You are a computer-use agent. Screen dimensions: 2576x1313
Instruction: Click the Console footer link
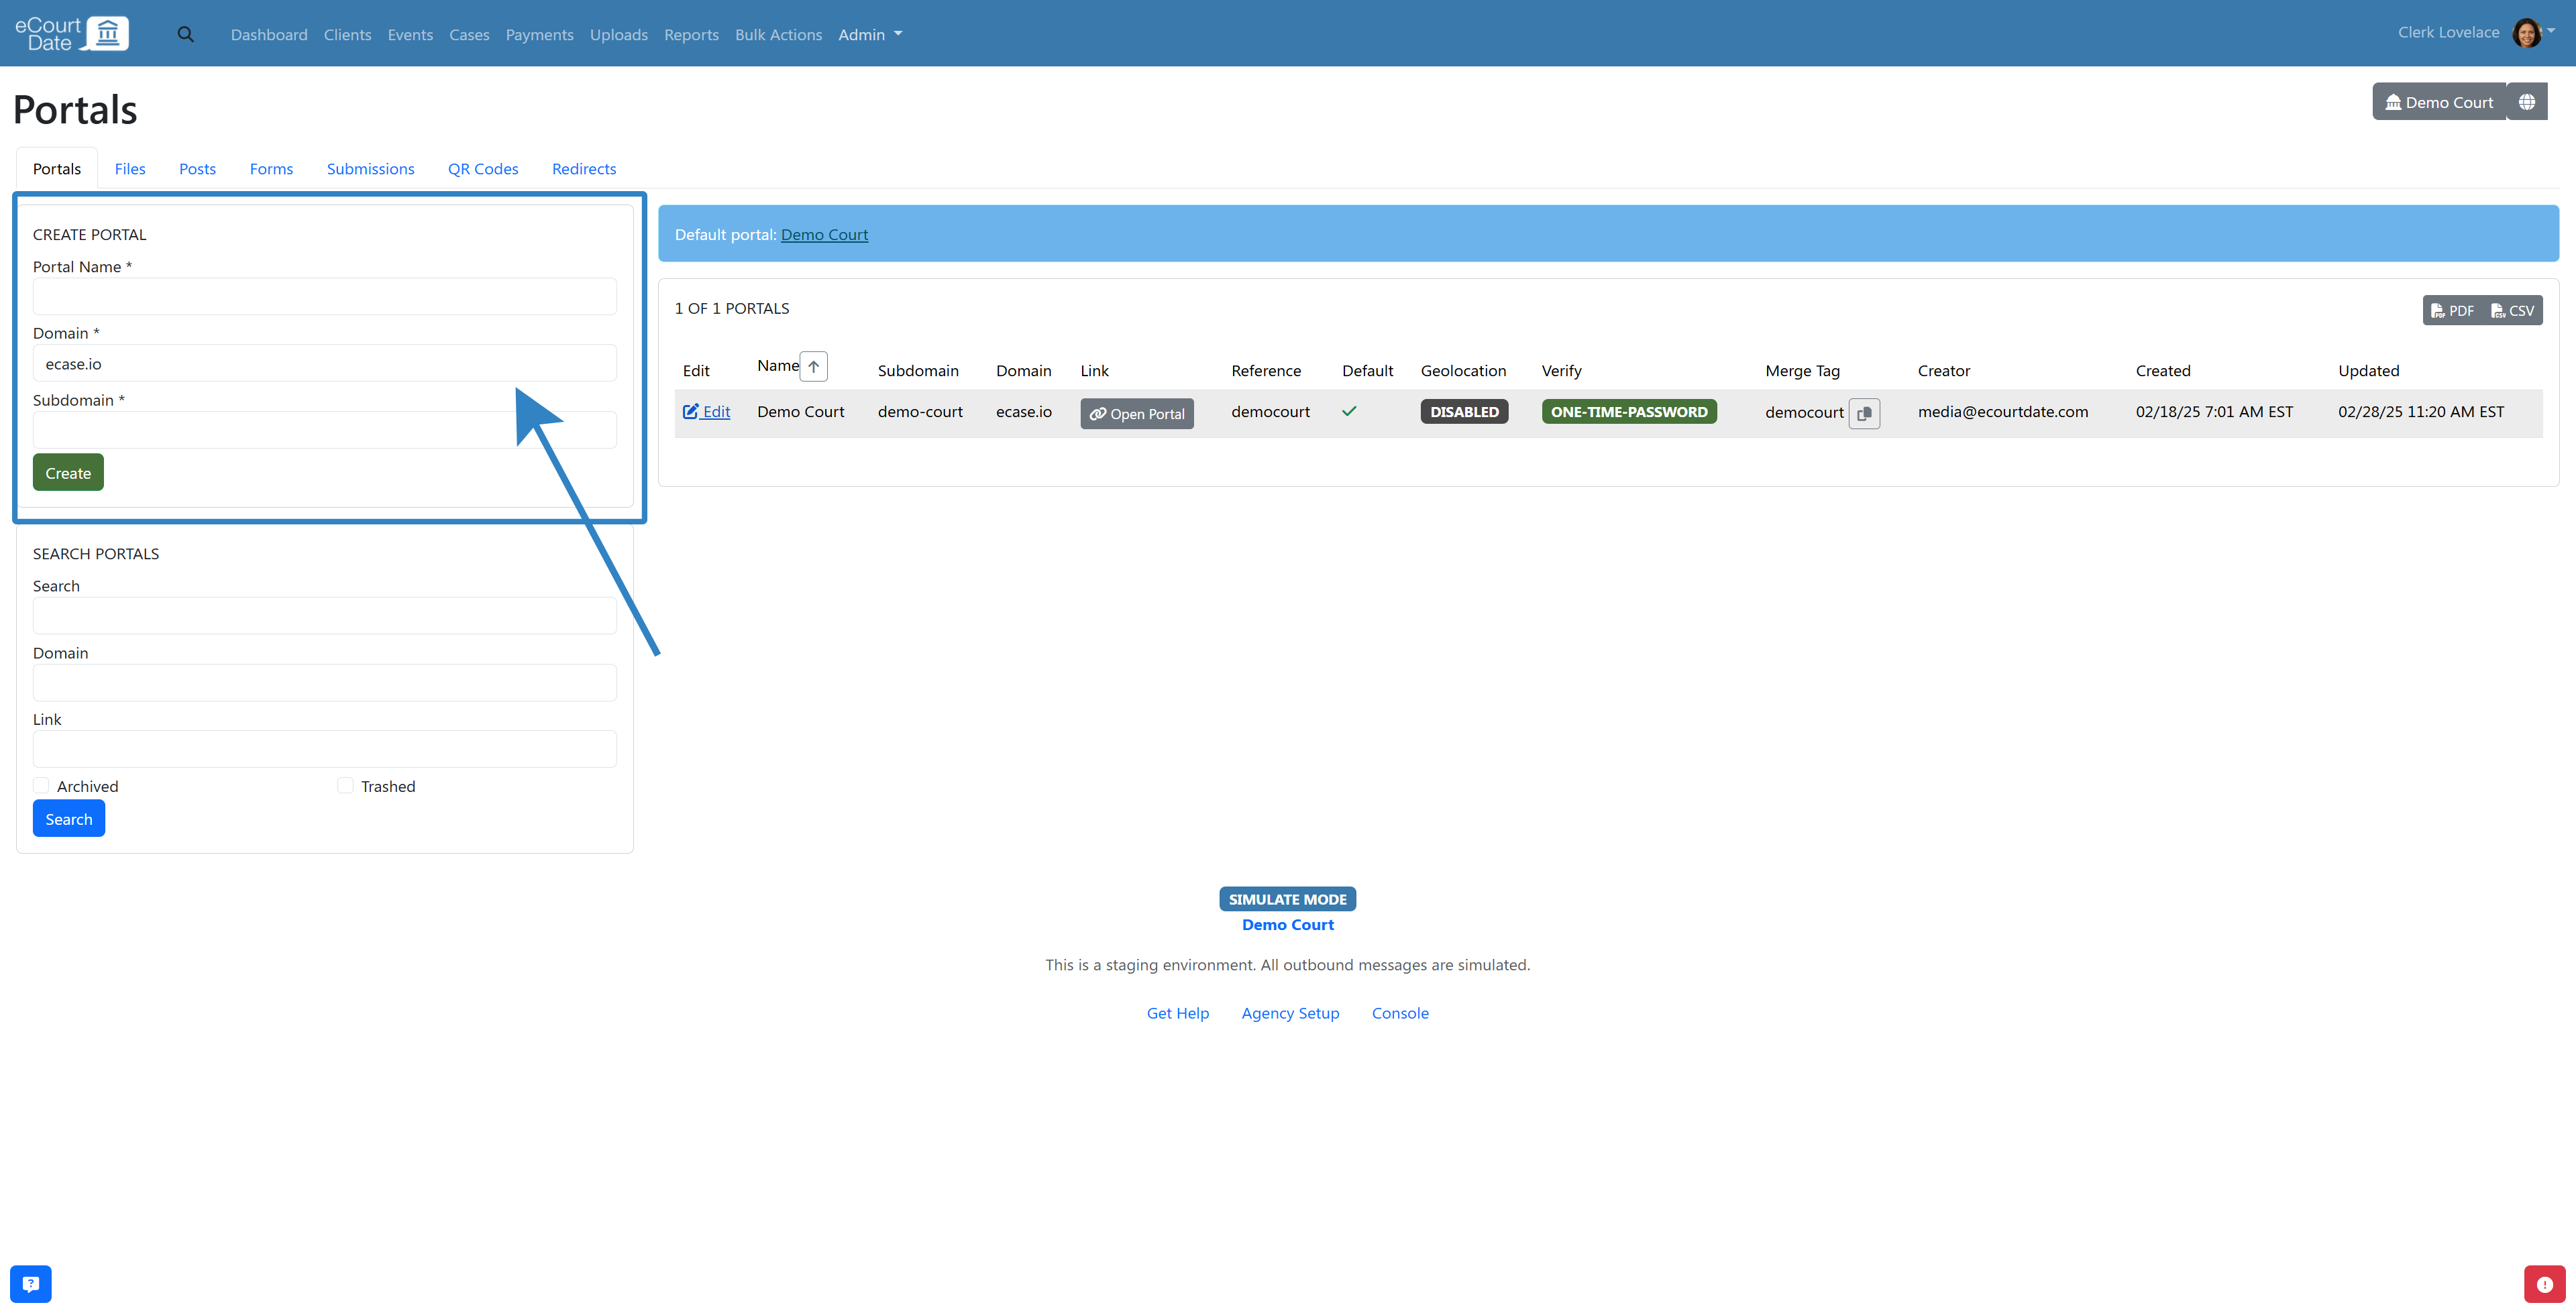click(1400, 1013)
